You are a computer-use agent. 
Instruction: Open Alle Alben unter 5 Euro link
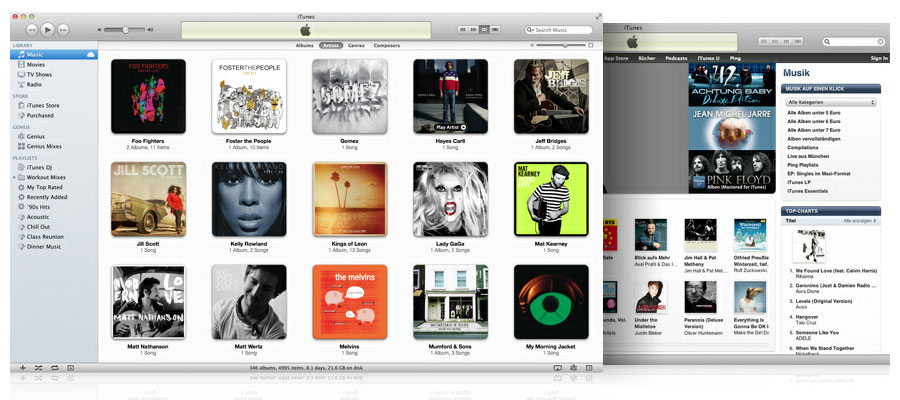coord(813,113)
